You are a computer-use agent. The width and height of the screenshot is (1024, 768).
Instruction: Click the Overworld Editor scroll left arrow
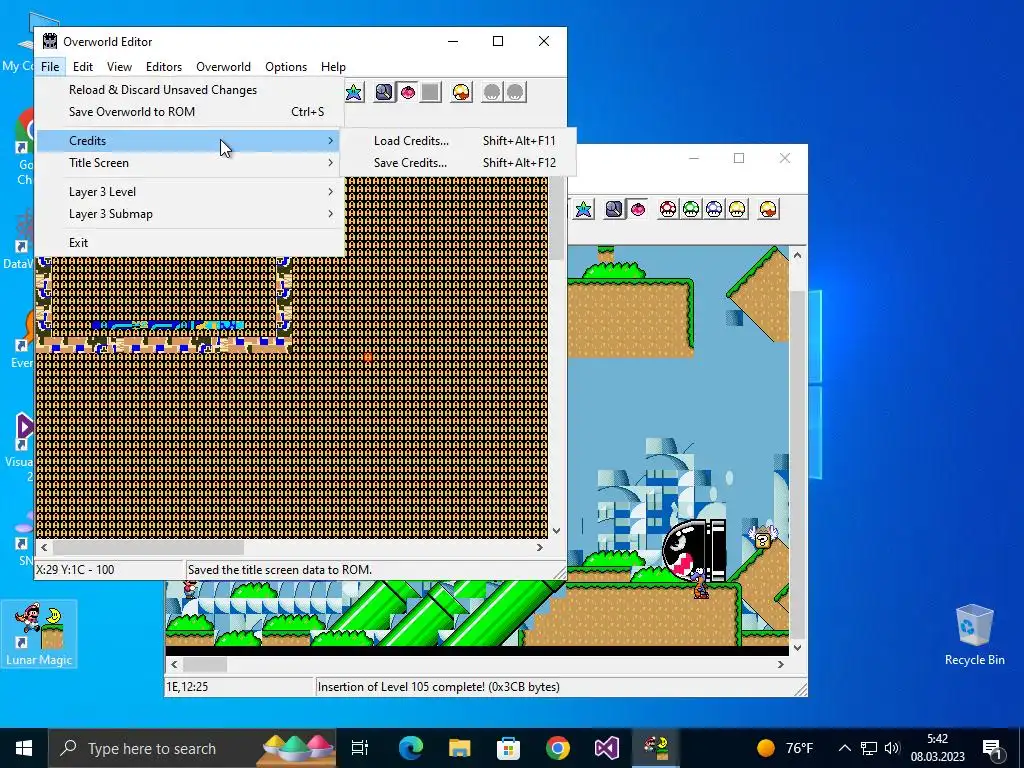pyautogui.click(x=44, y=547)
